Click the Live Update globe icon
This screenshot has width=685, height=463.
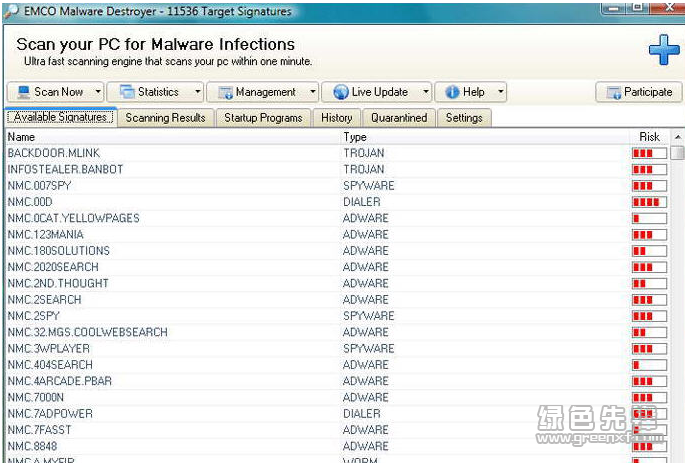tap(340, 92)
